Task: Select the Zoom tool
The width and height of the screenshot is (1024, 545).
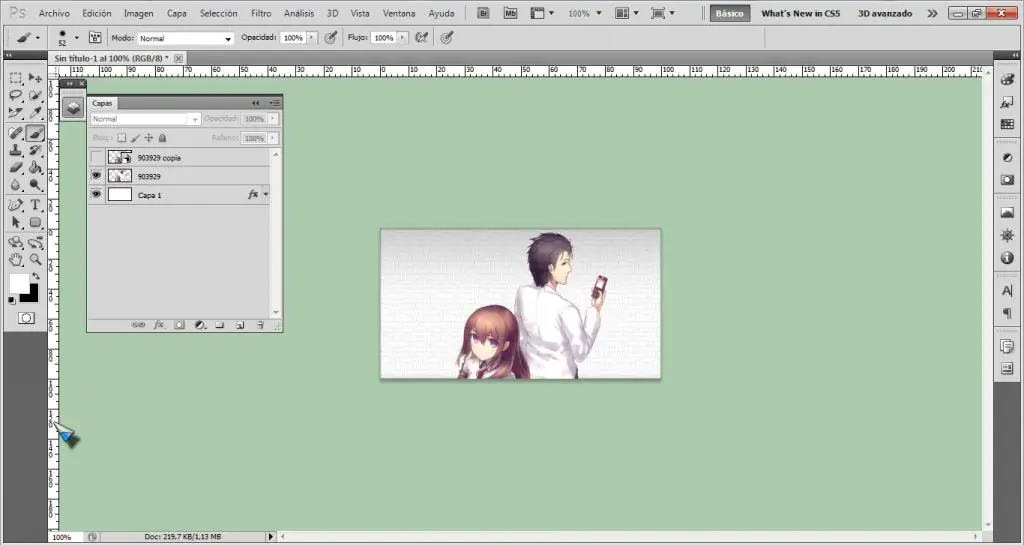Action: point(35,260)
